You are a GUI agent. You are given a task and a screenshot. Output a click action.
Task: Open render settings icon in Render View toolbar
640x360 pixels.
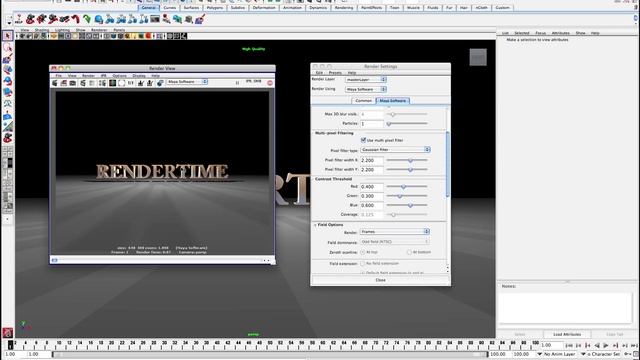click(102, 83)
